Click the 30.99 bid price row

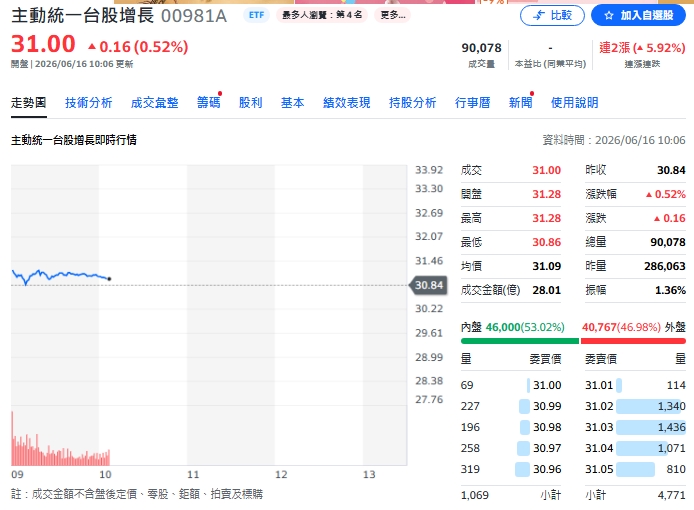(511, 406)
